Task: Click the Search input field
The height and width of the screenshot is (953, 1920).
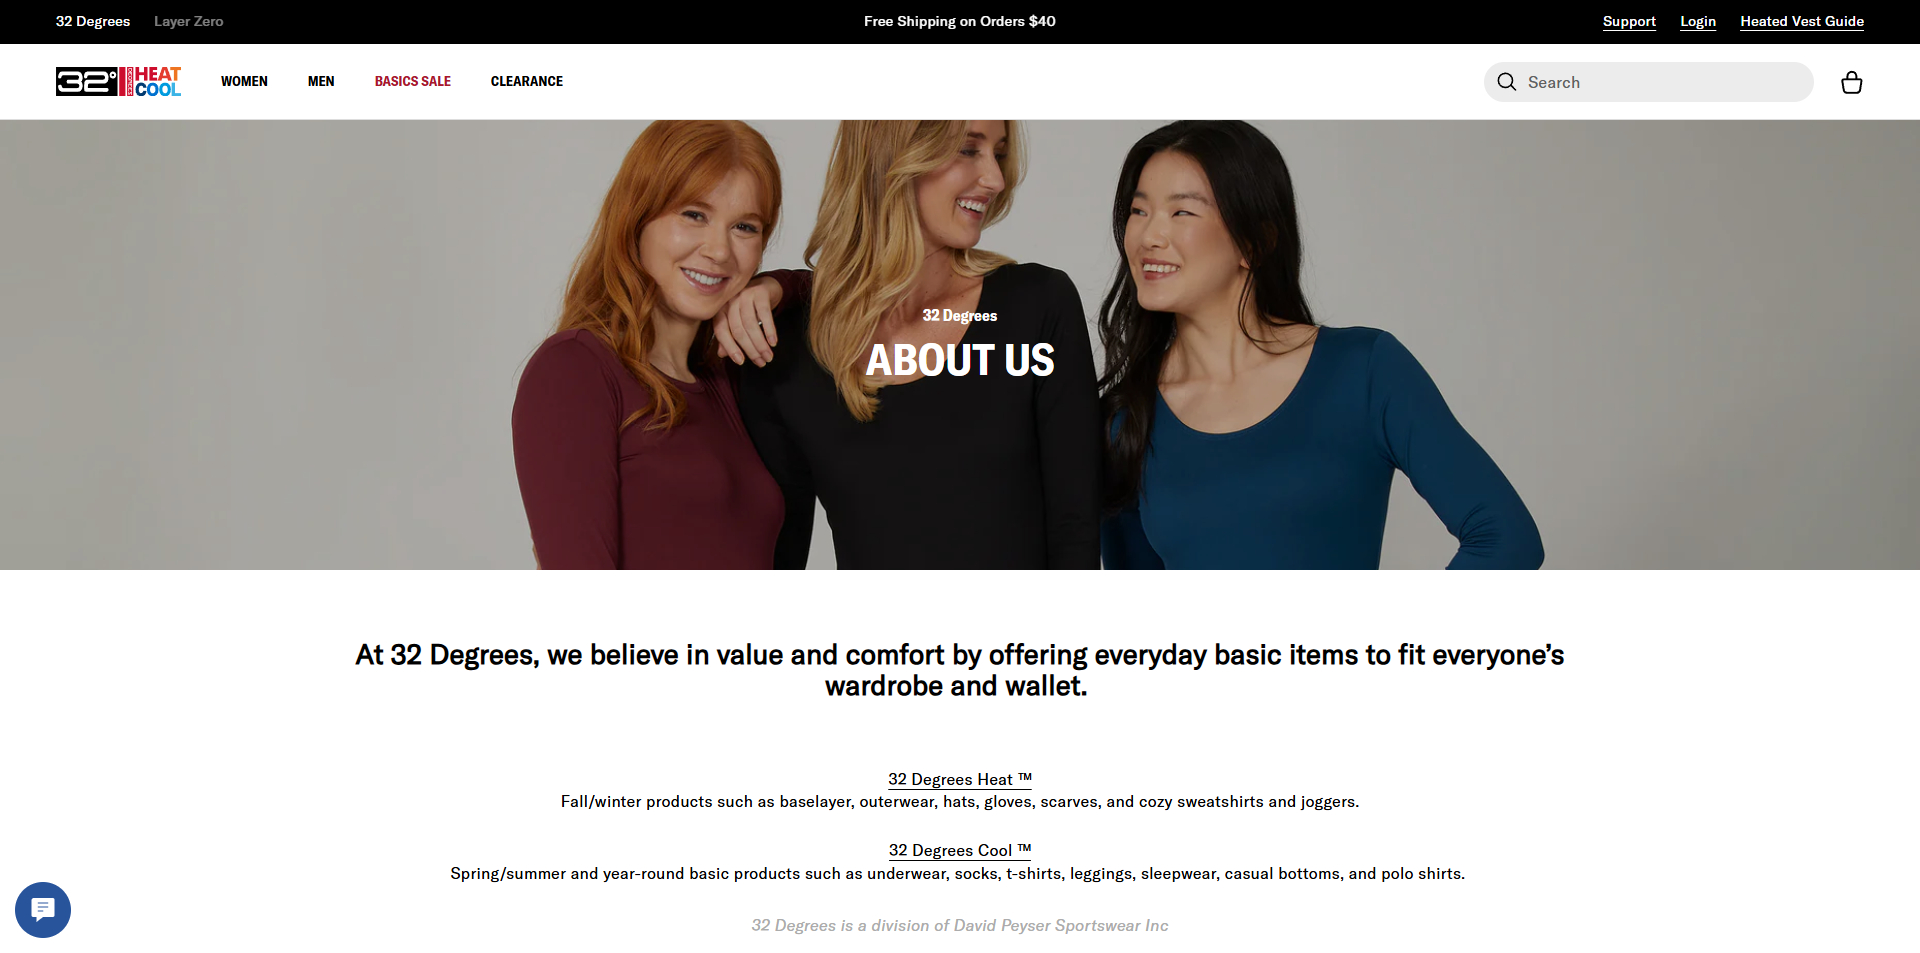Action: point(1649,82)
